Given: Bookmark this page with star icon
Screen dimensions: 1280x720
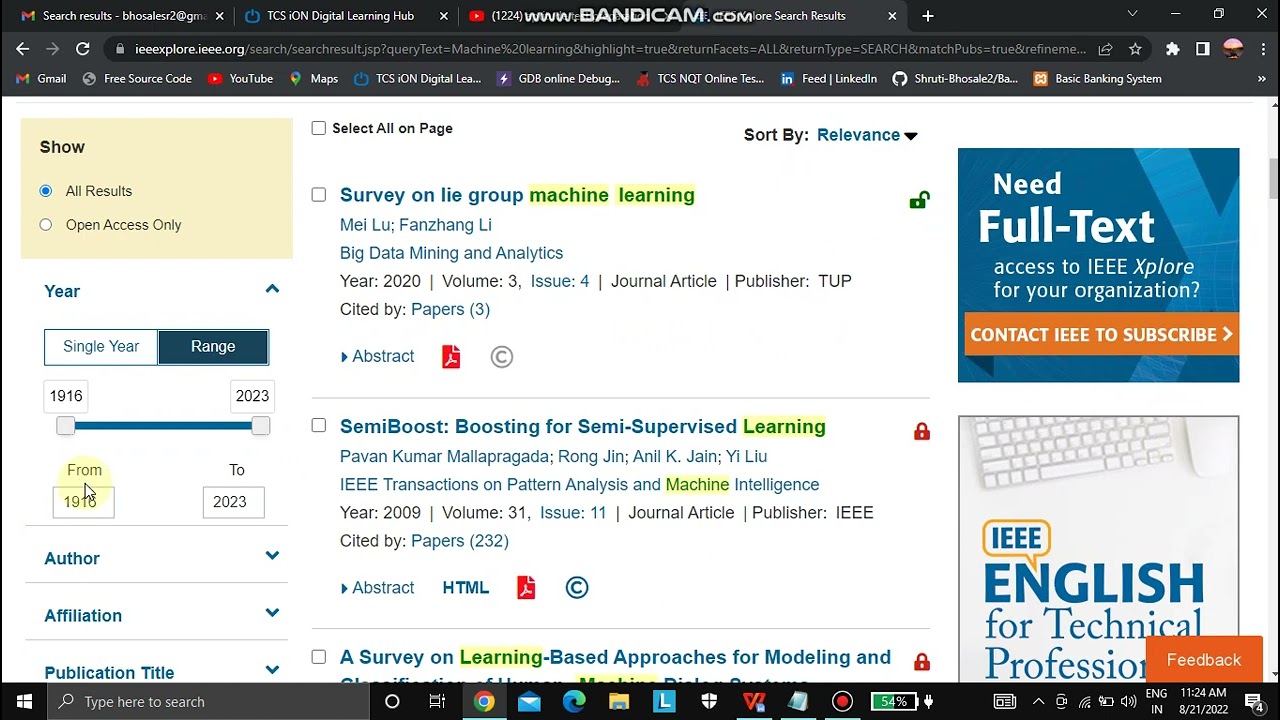Looking at the screenshot, I should [x=1135, y=49].
